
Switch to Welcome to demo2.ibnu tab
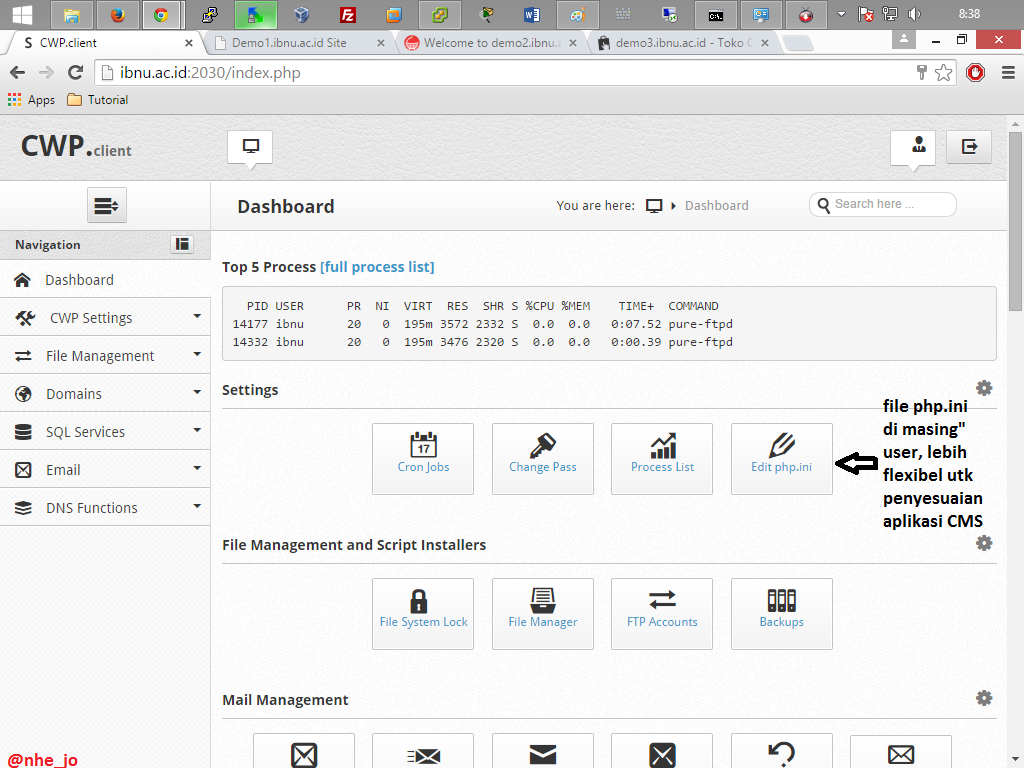[x=490, y=43]
